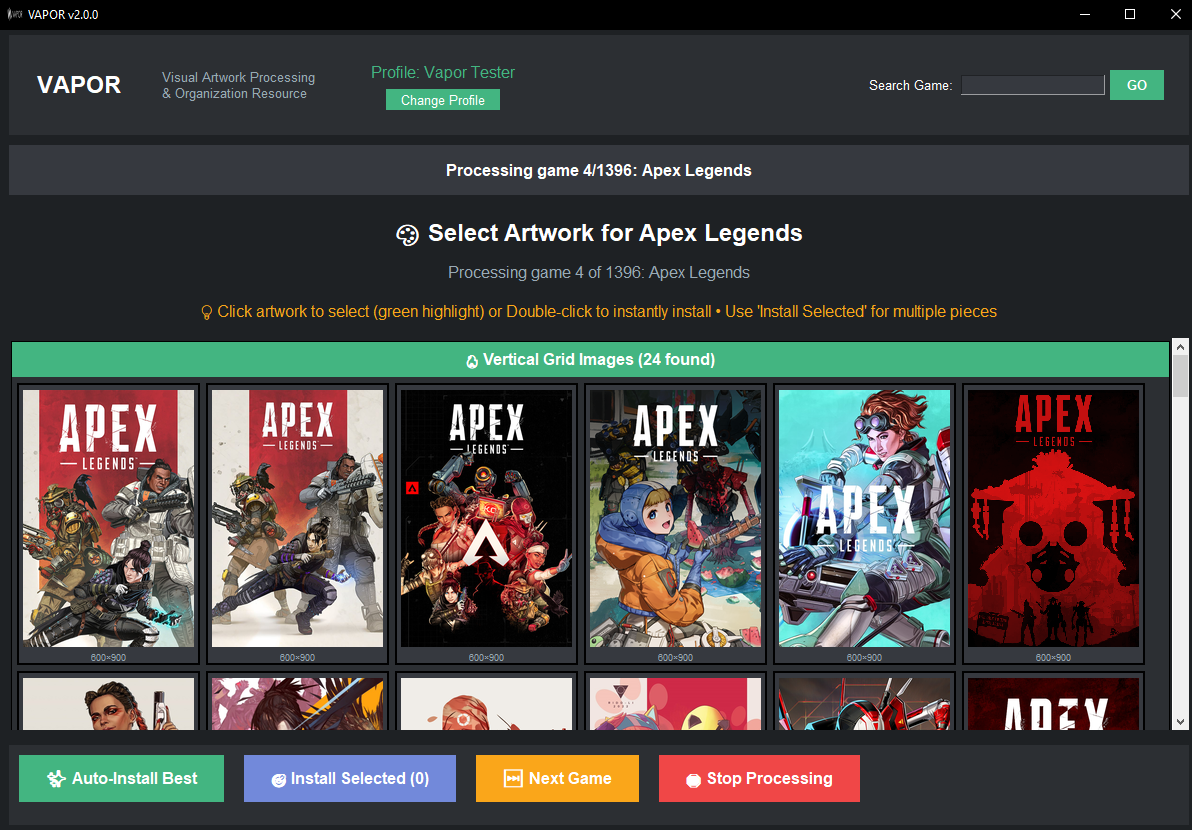Image resolution: width=1192 pixels, height=830 pixels.
Task: Minimize the VAPOR window
Action: pyautogui.click(x=1086, y=14)
